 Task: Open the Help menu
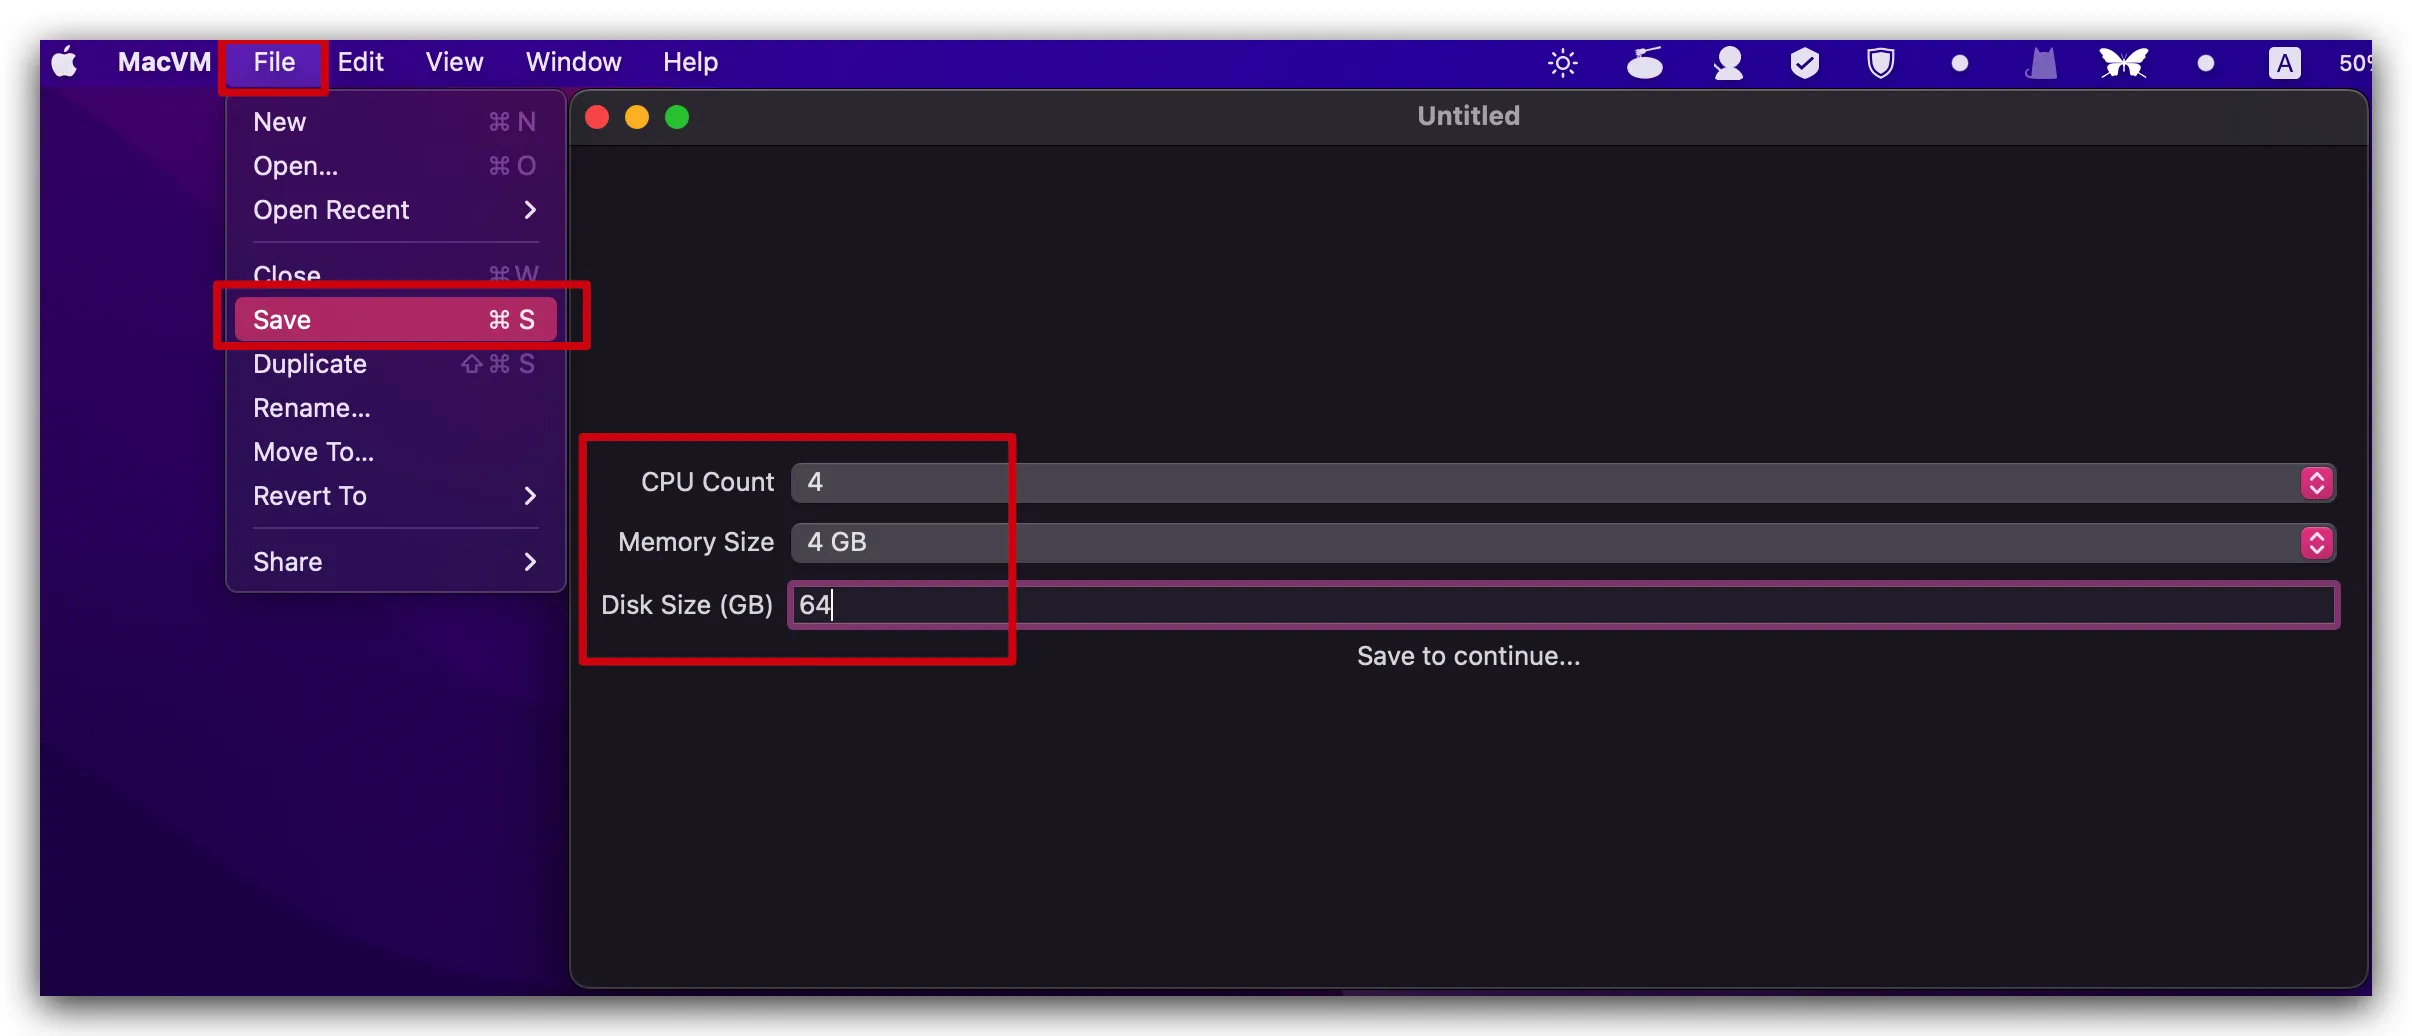click(690, 62)
